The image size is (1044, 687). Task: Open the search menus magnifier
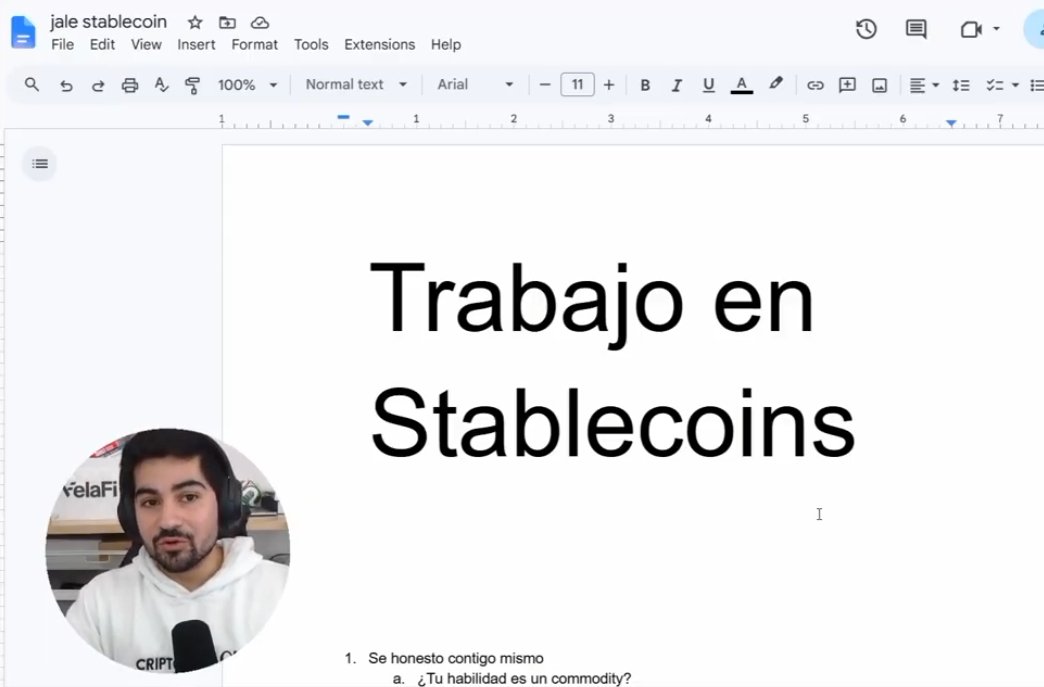click(x=31, y=85)
